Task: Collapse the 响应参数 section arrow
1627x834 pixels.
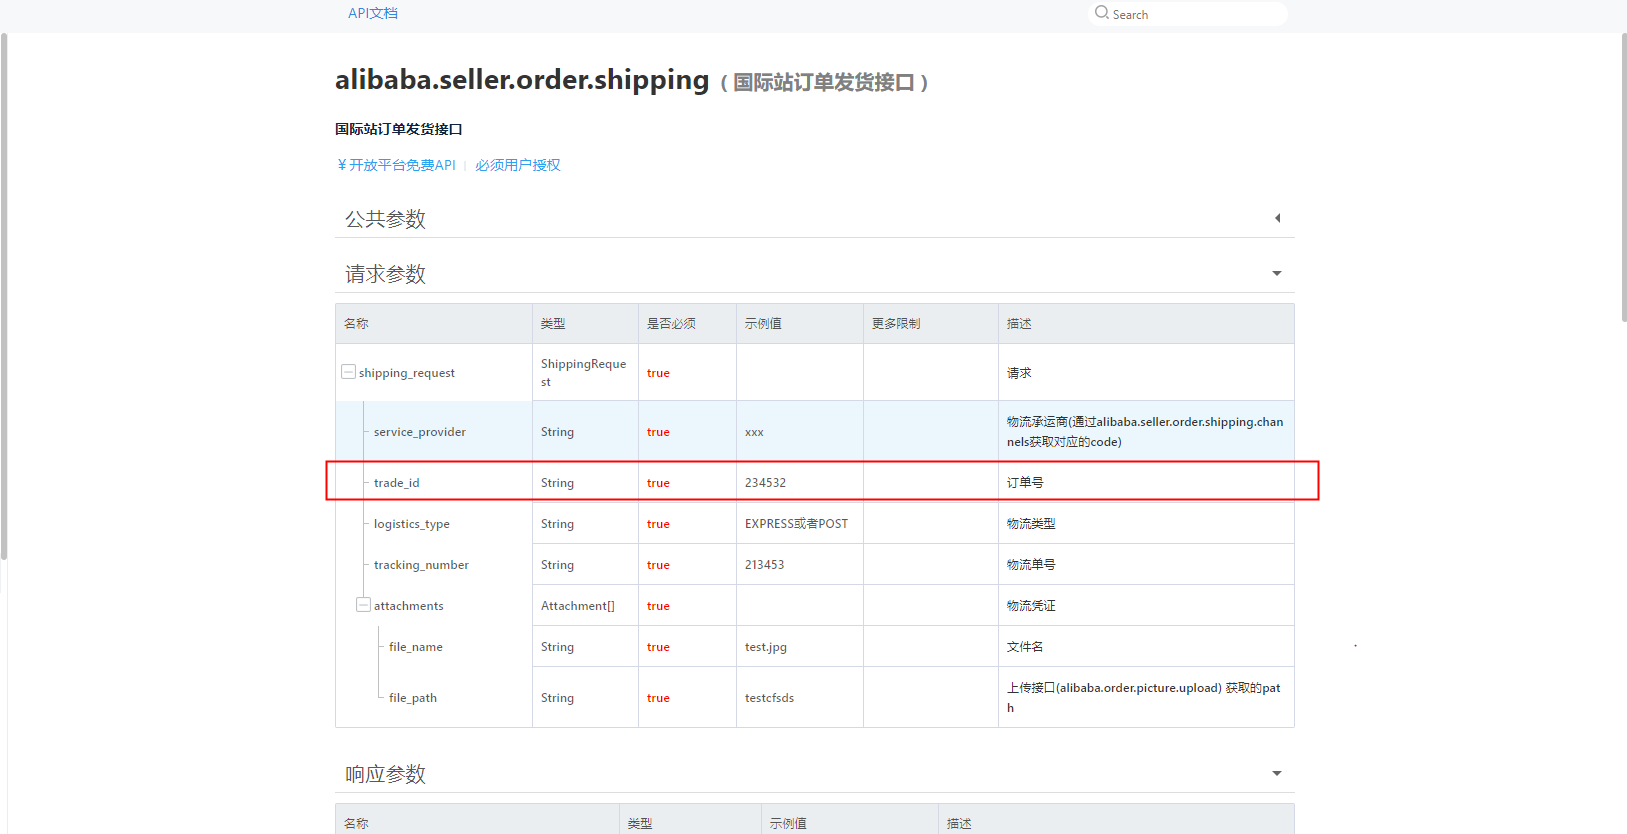Action: 1277,773
